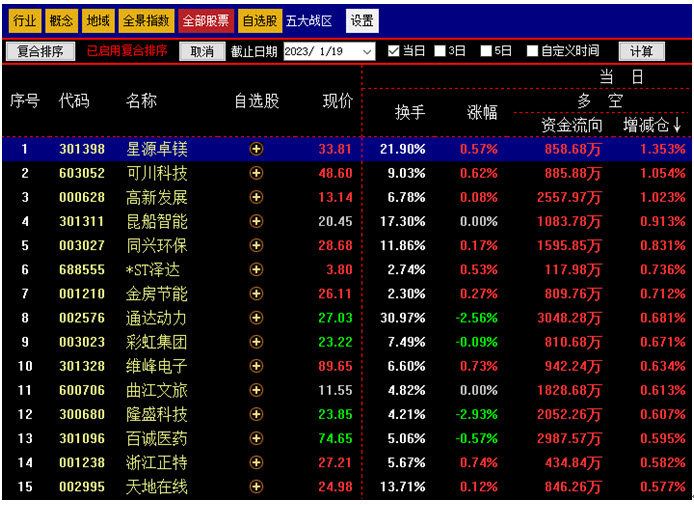Viewport: 694px width, 505px height.
Task: Select stock name 百诚医药
Action: (x=157, y=438)
